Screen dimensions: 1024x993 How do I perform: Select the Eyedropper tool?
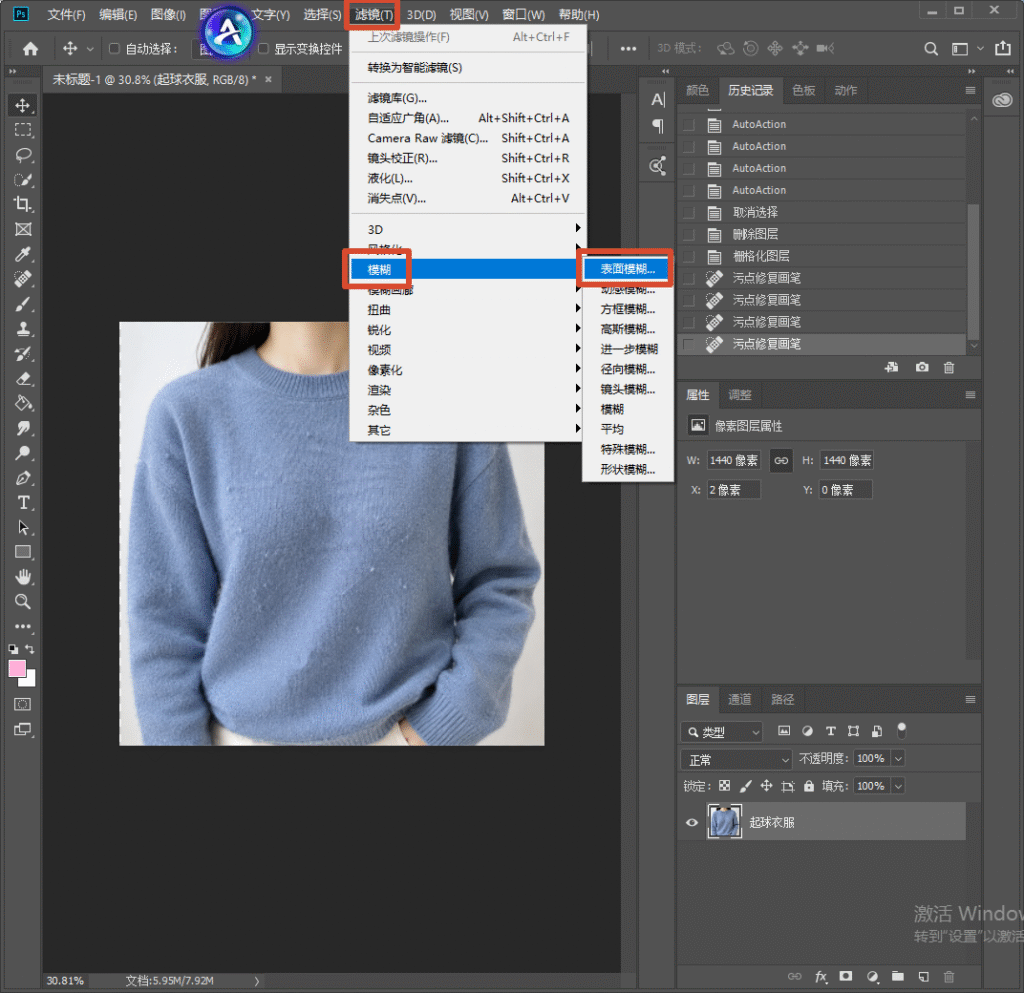pyautogui.click(x=23, y=254)
